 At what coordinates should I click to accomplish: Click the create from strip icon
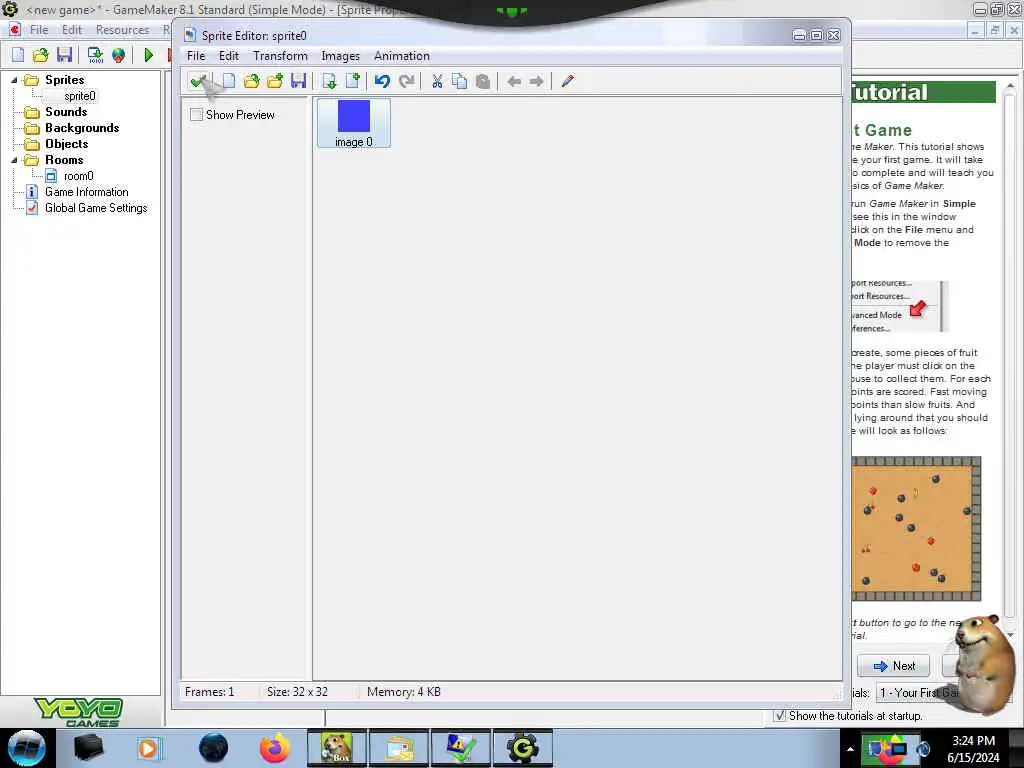pyautogui.click(x=329, y=81)
